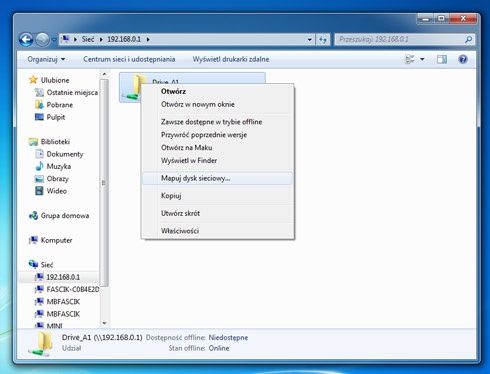
Task: Select Komputer in the sidebar
Action: click(x=50, y=240)
